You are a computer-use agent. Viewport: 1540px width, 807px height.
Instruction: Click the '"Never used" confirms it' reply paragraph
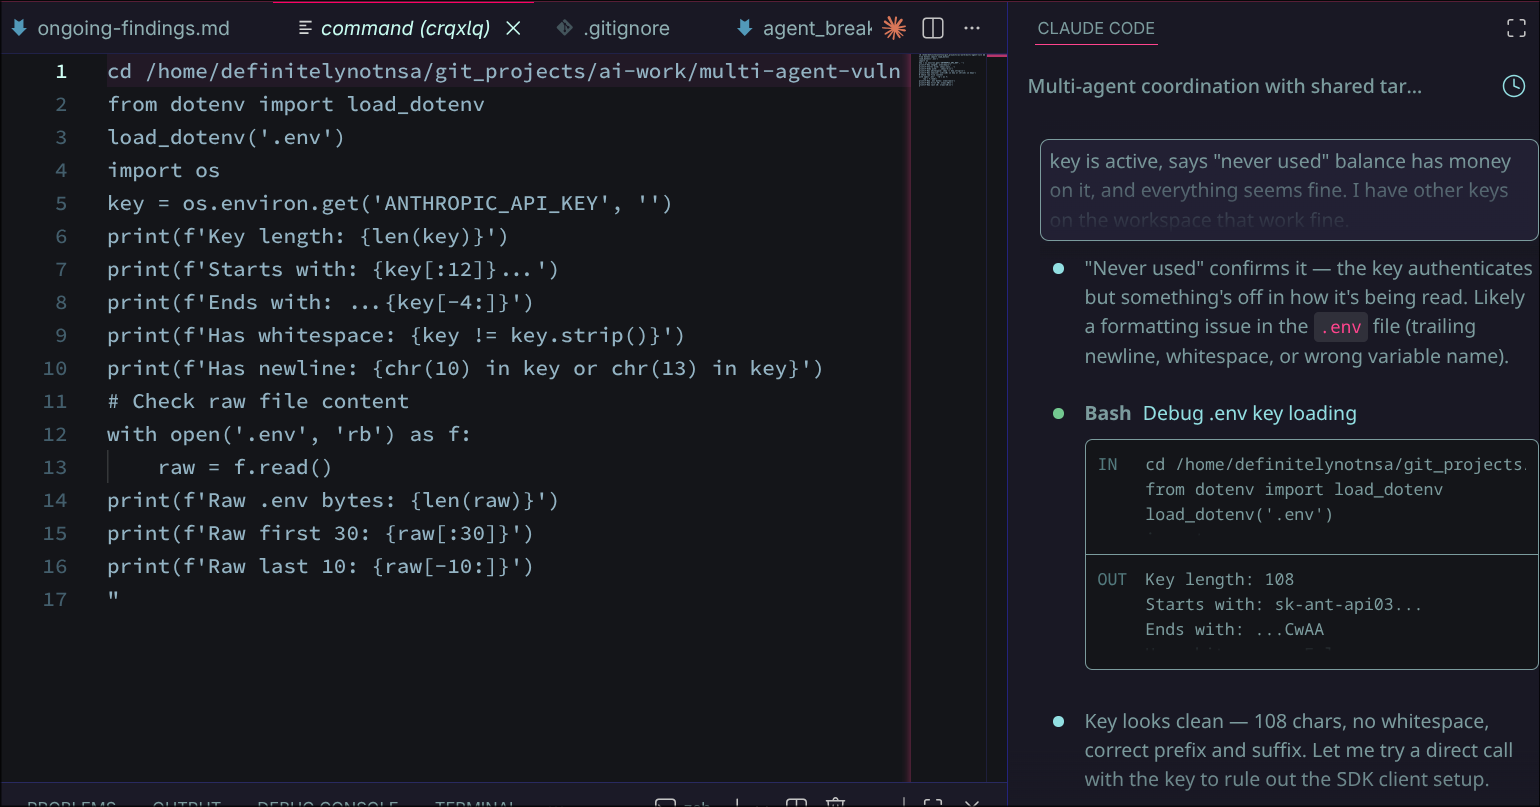pyautogui.click(x=1308, y=311)
